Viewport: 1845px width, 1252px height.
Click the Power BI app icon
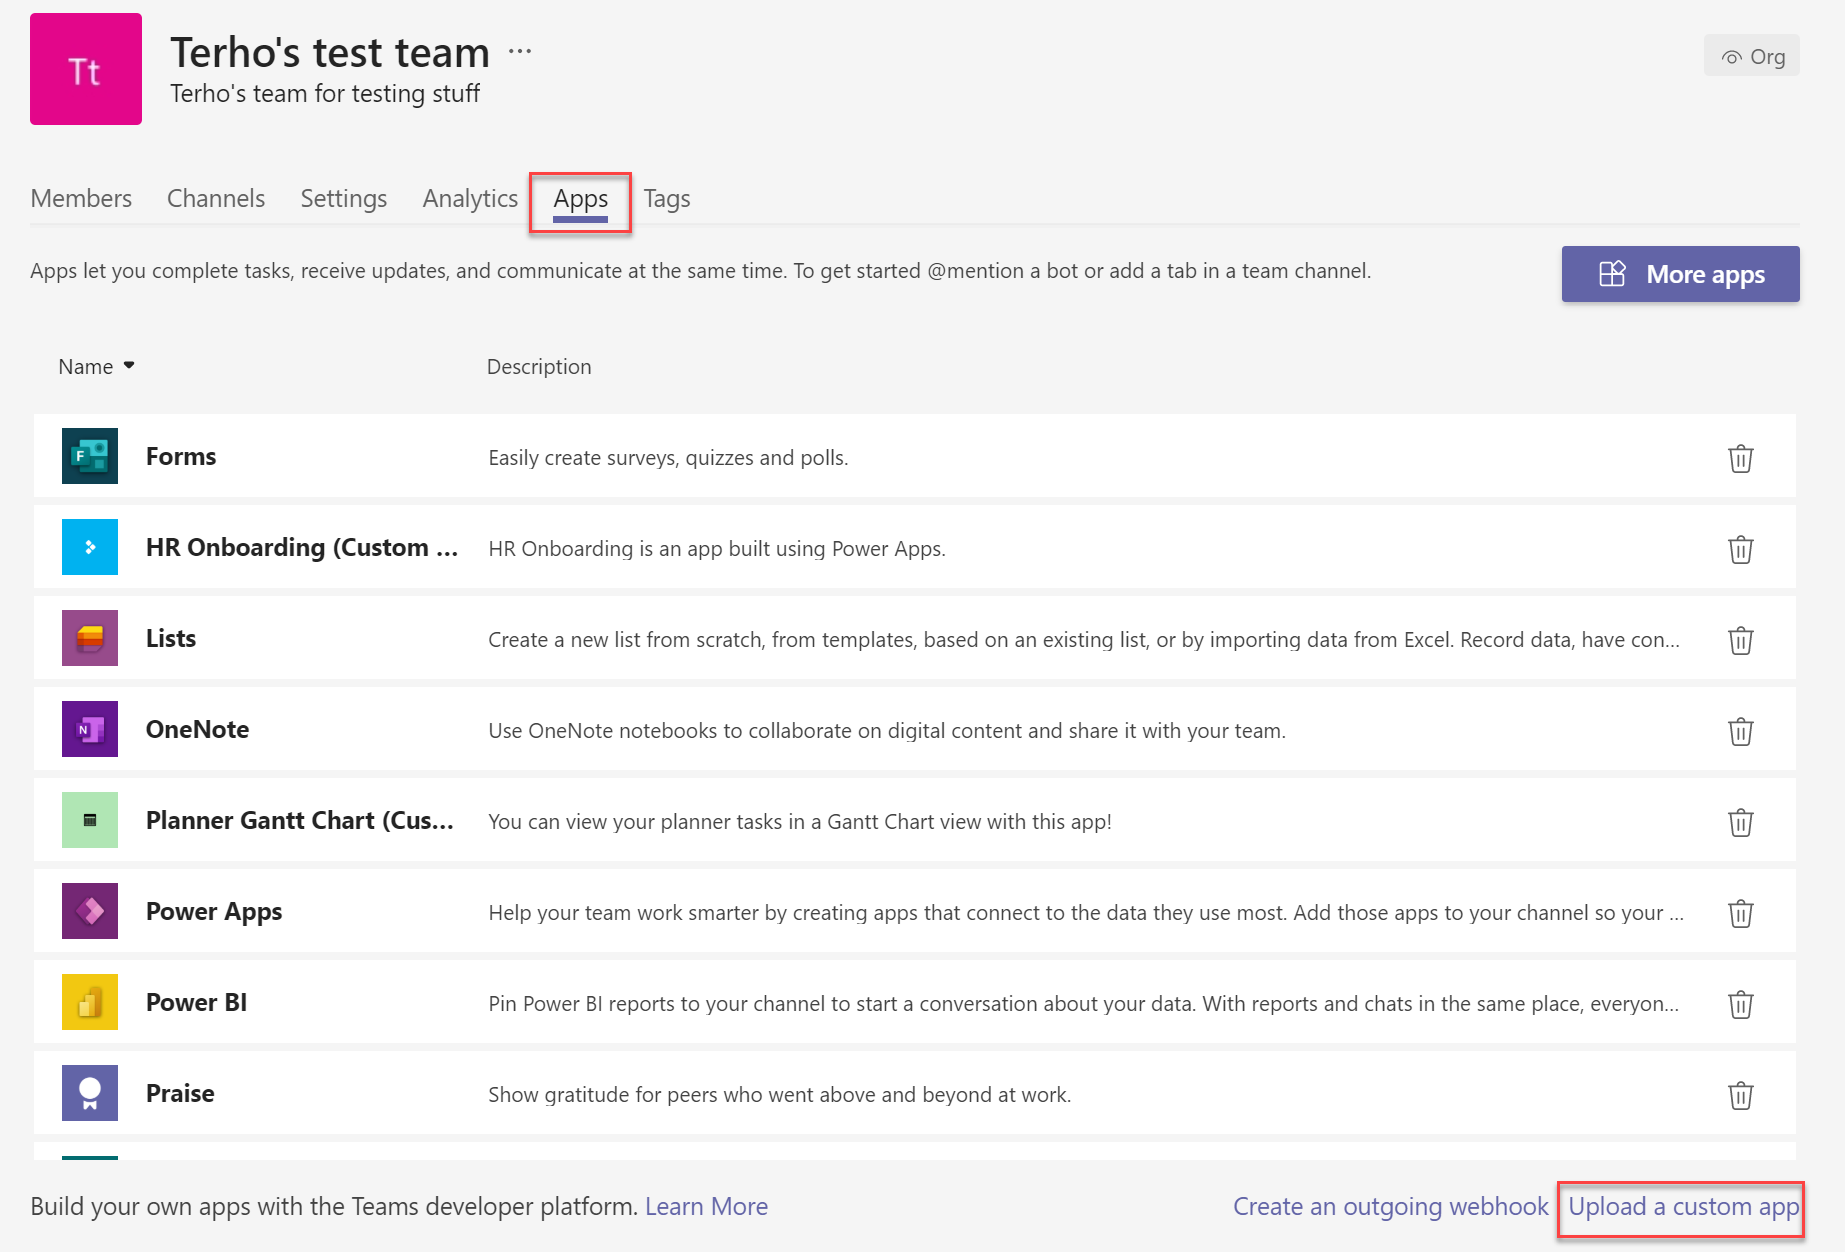(90, 1002)
